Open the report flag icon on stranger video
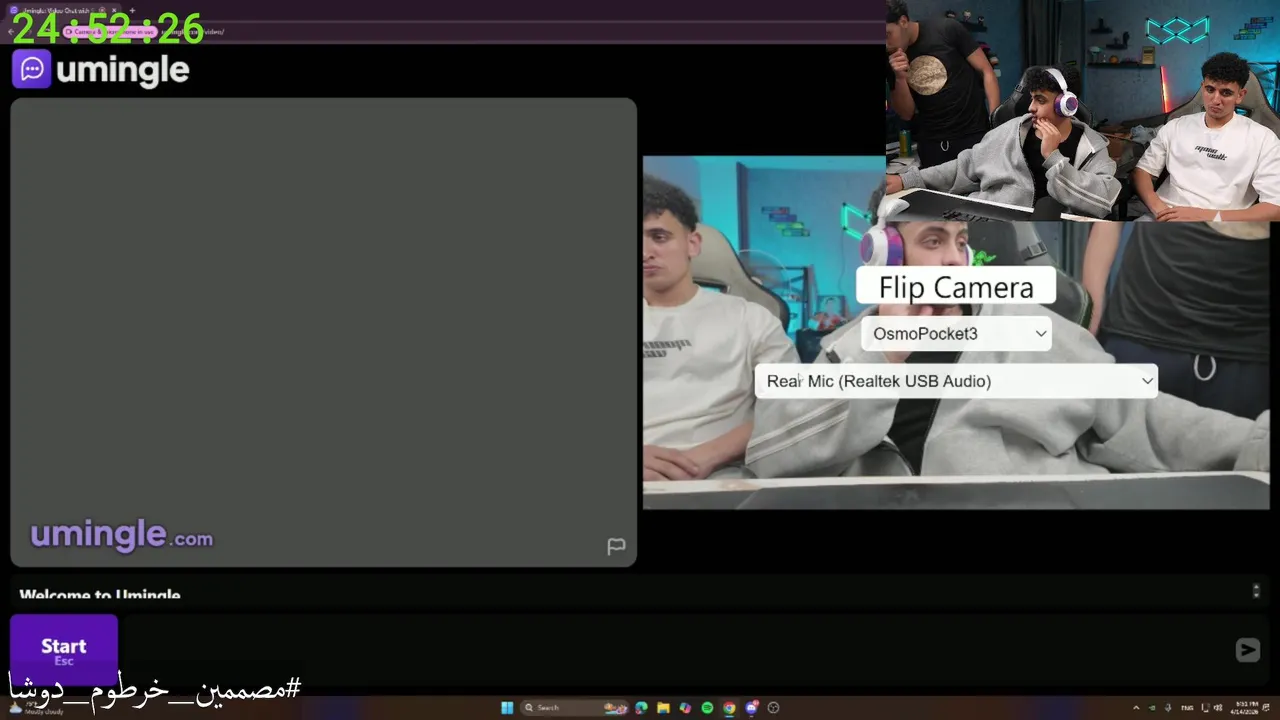 pos(616,546)
